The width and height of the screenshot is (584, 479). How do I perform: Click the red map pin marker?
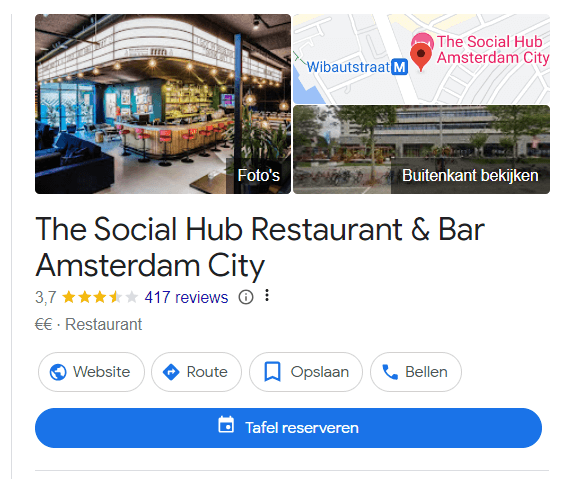coord(421,57)
